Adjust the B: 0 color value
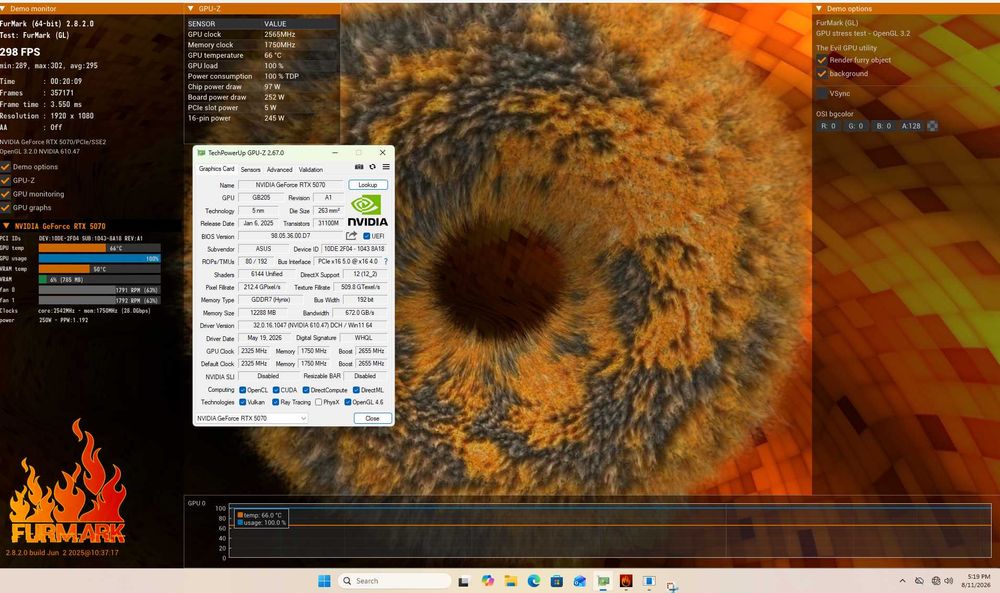 (883, 126)
